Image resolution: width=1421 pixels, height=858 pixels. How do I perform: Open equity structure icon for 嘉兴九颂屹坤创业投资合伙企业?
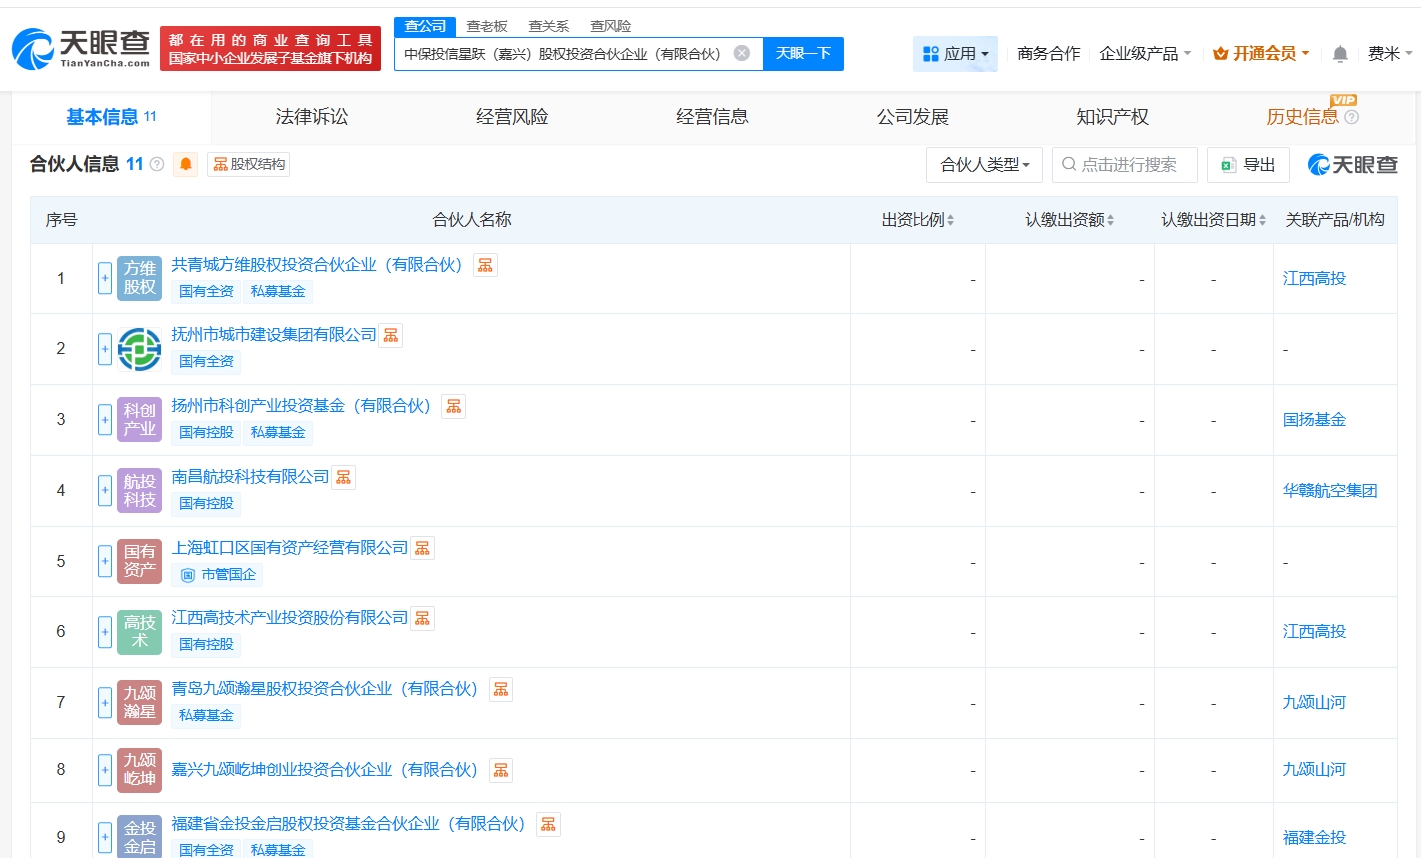501,770
